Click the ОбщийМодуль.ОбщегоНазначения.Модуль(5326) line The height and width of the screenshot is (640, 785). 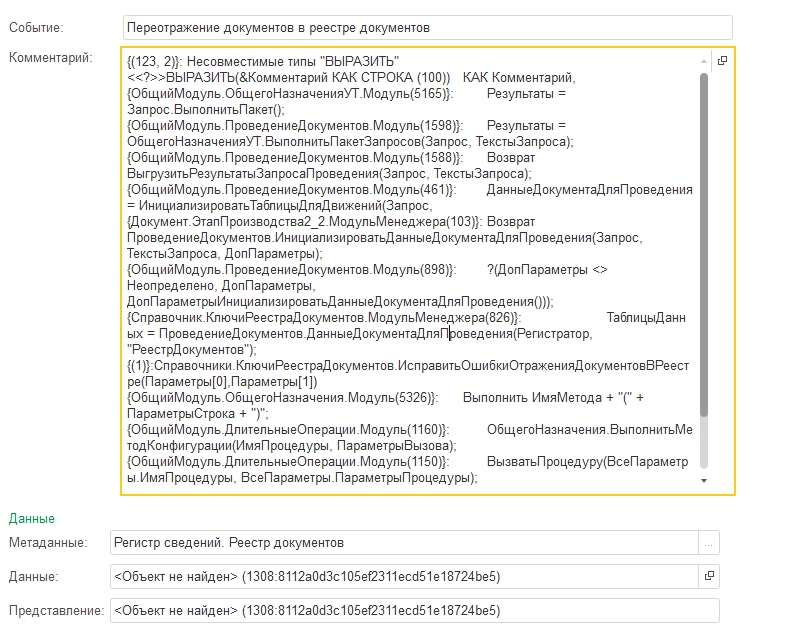click(291, 398)
